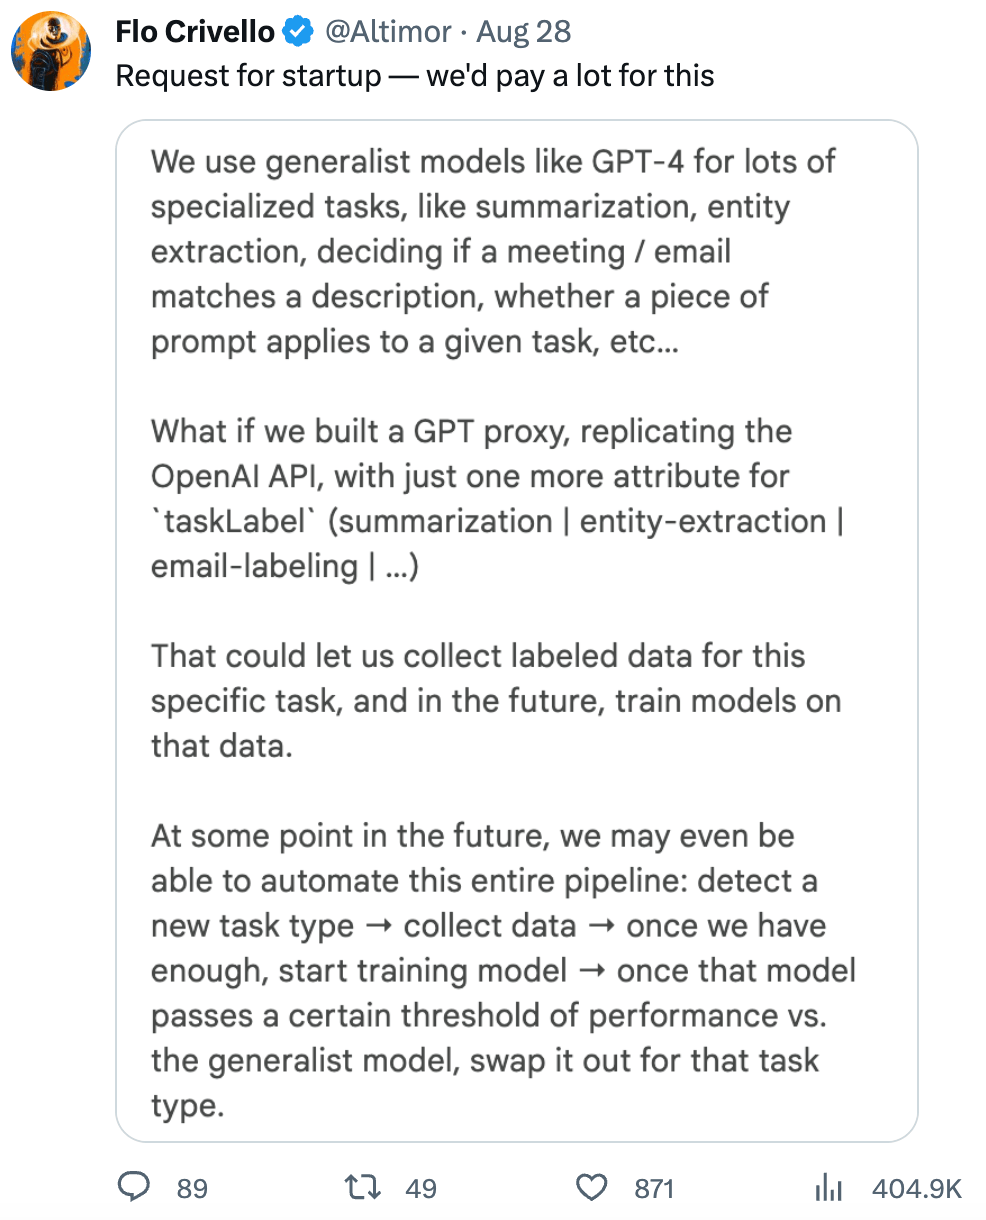Click the blue verified badge
This screenshot has width=986, height=1220.
(x=298, y=32)
